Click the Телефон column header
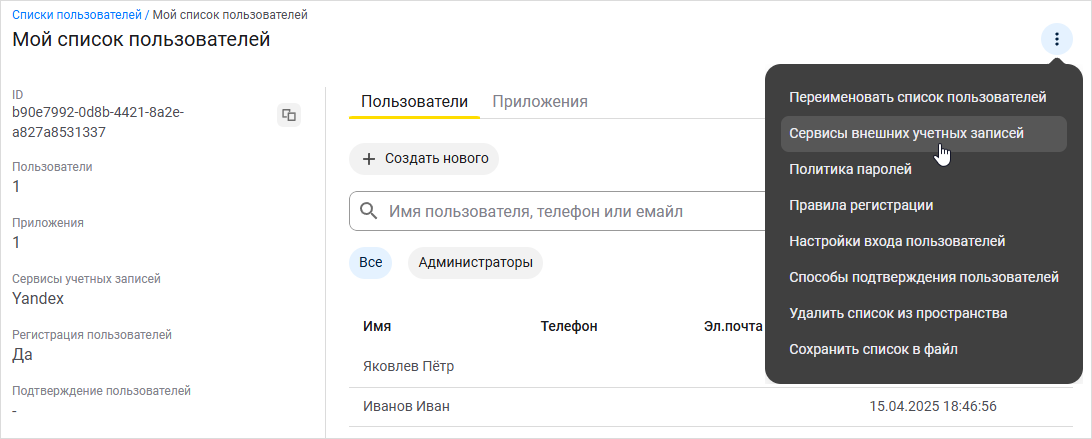Image resolution: width=1092 pixels, height=439 pixels. coord(569,326)
